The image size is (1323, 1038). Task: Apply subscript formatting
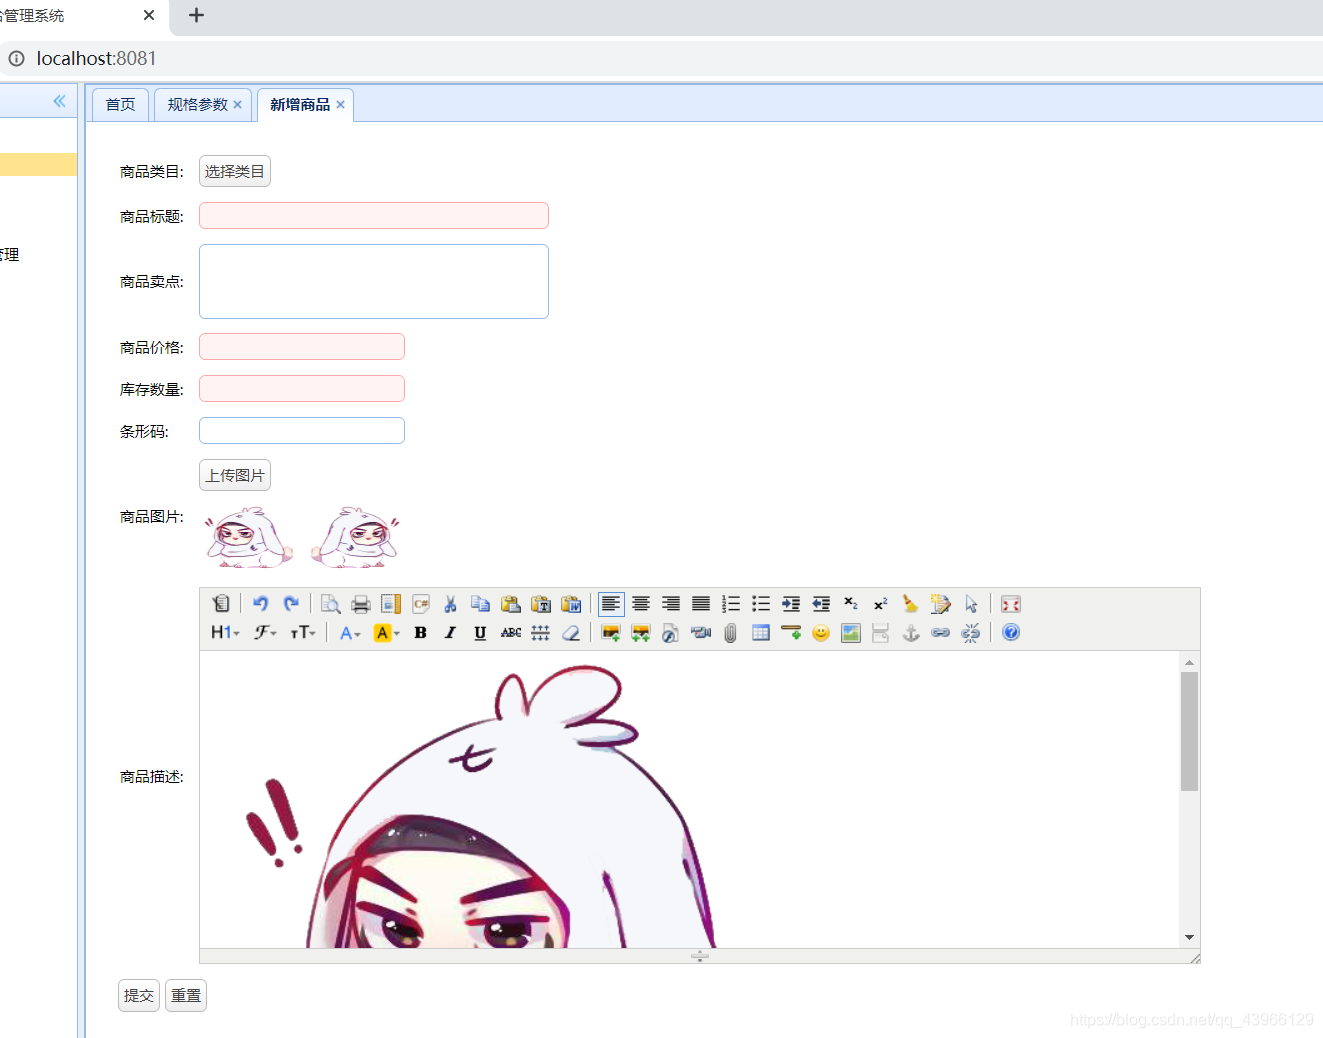[x=851, y=604]
